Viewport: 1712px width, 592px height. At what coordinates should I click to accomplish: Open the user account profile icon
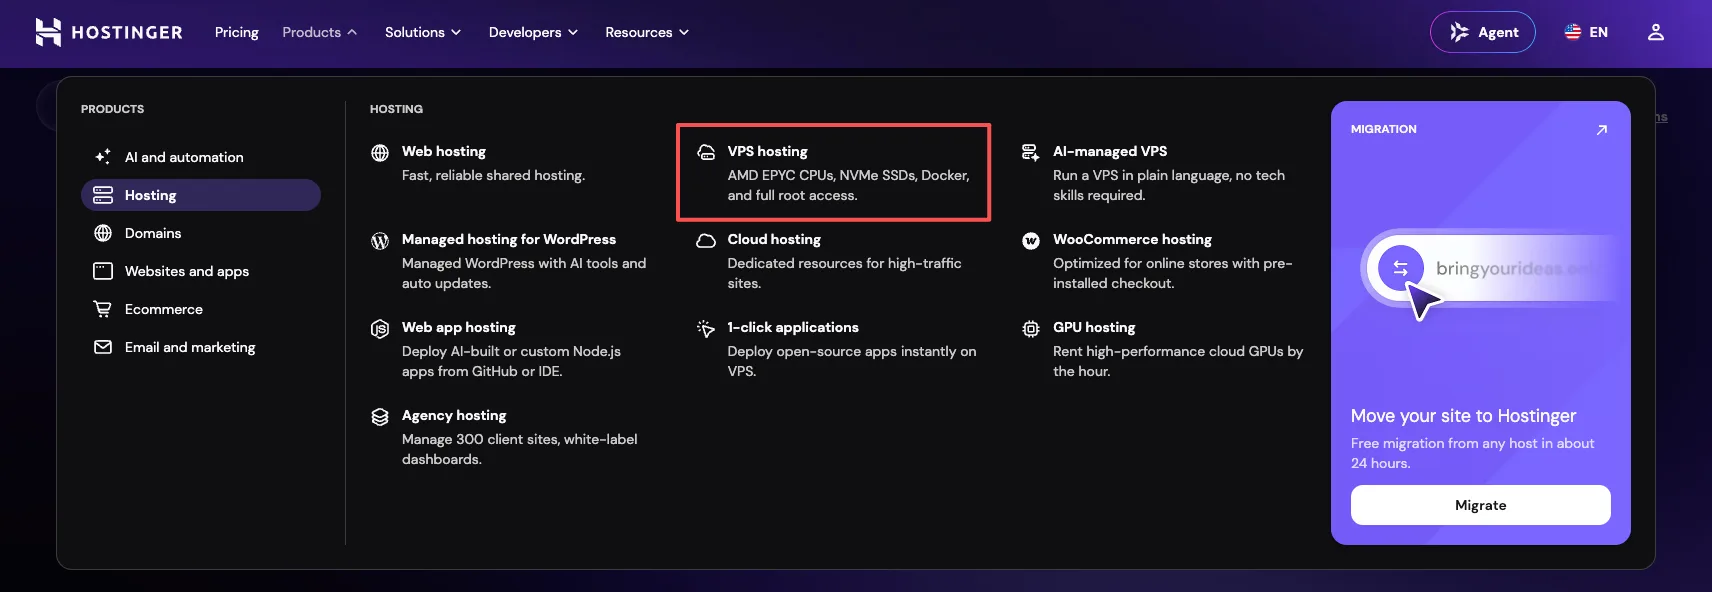point(1656,32)
